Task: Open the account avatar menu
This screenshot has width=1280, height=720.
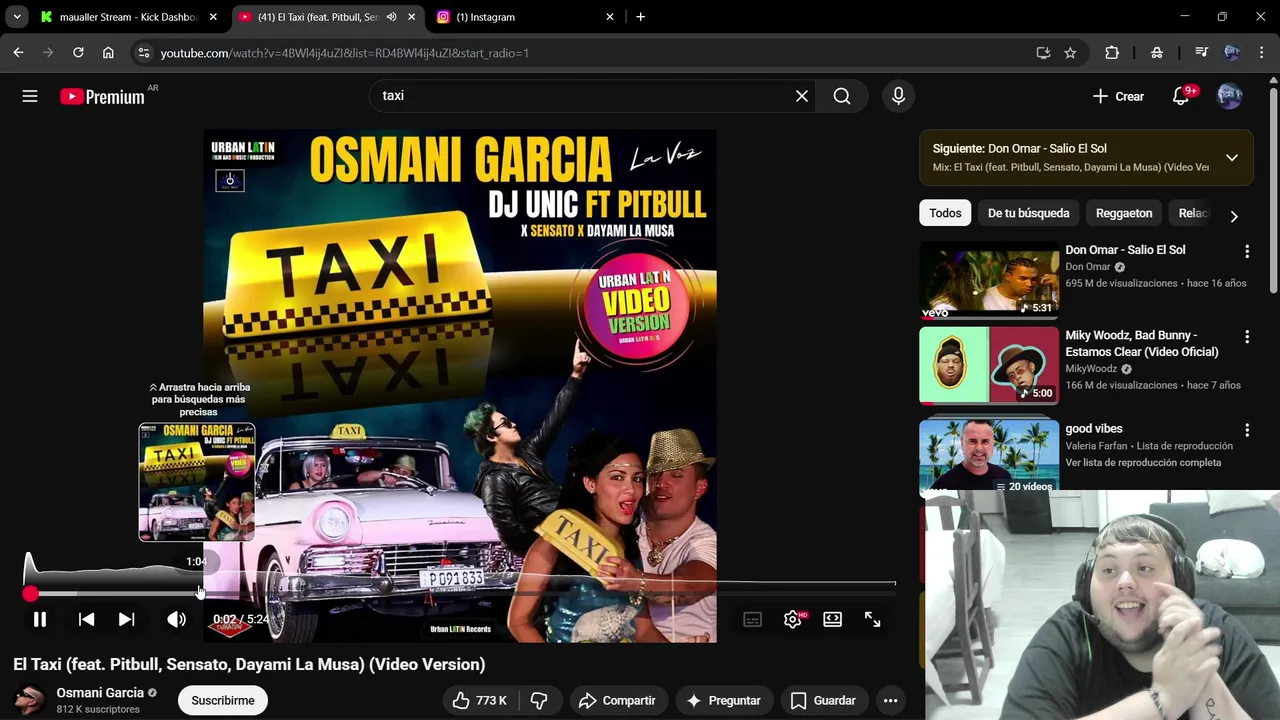Action: coord(1230,96)
